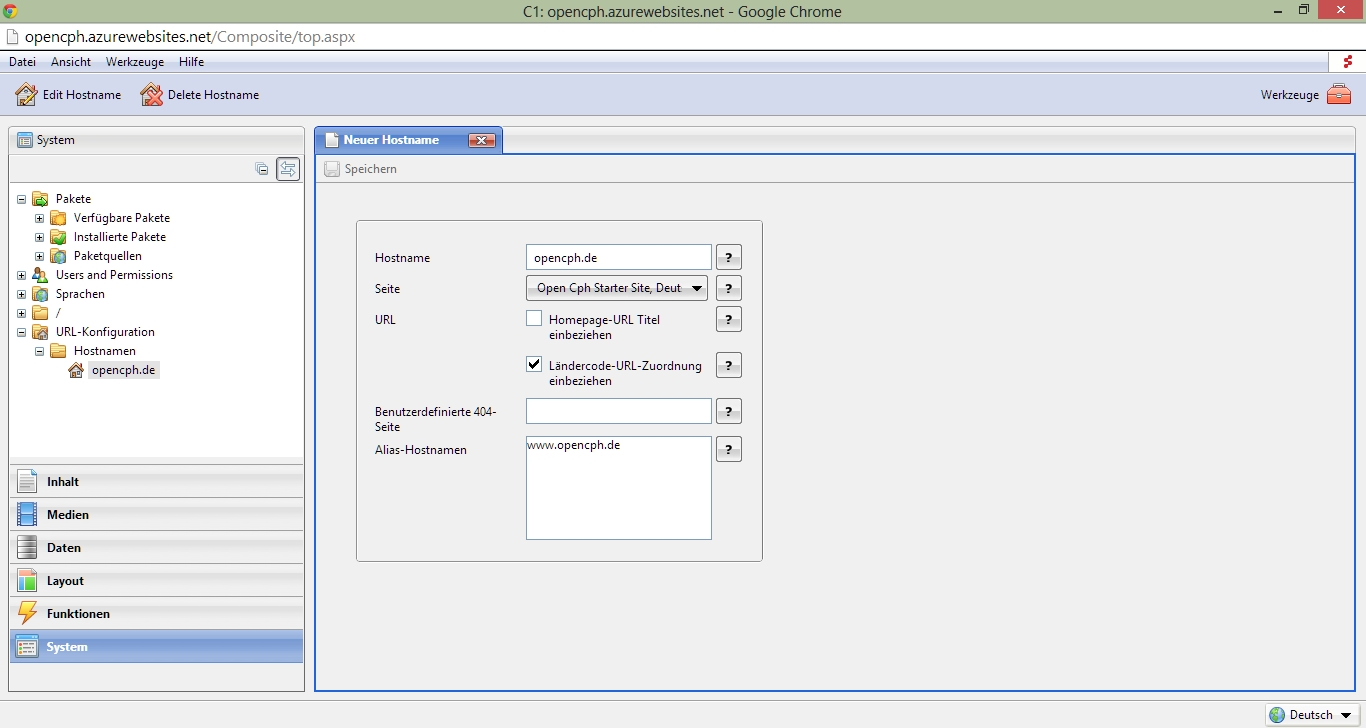Screen dimensions: 1366x728
Task: Open the Ansicht menu
Action: 71,62
